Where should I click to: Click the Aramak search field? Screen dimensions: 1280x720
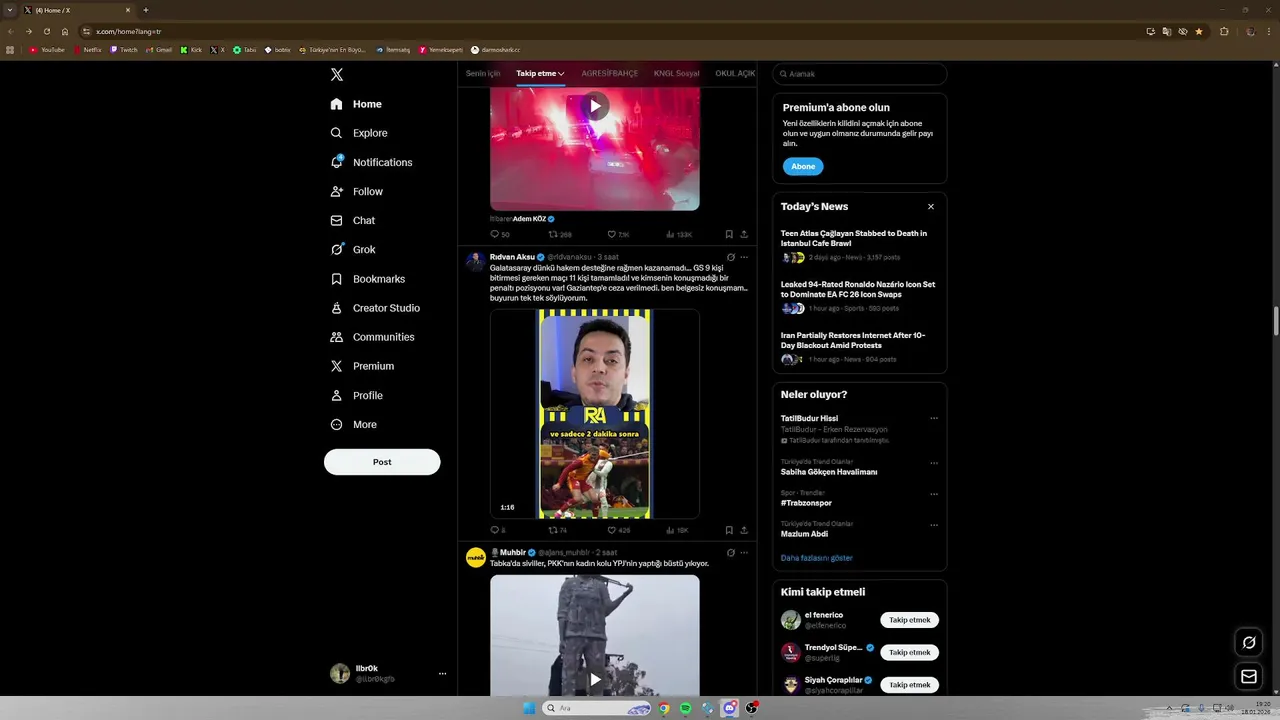859,74
